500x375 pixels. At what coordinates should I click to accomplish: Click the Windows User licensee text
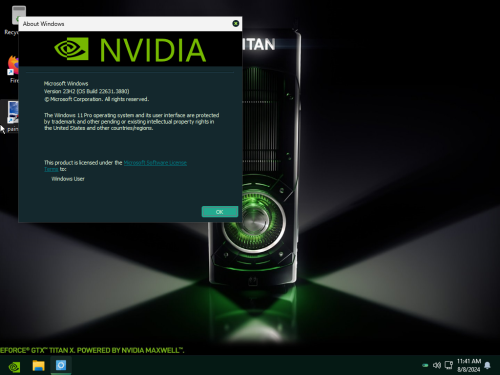pyautogui.click(x=68, y=179)
